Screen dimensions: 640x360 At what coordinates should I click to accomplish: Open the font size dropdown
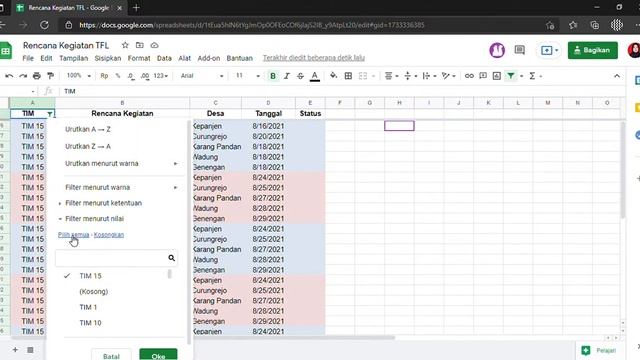click(x=247, y=76)
